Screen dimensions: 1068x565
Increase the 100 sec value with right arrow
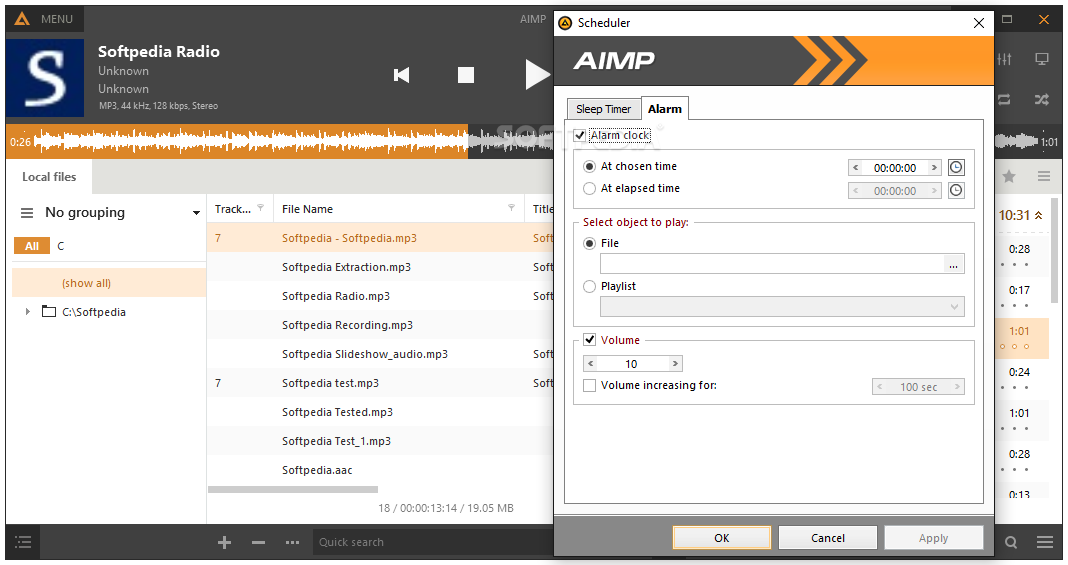[957, 387]
